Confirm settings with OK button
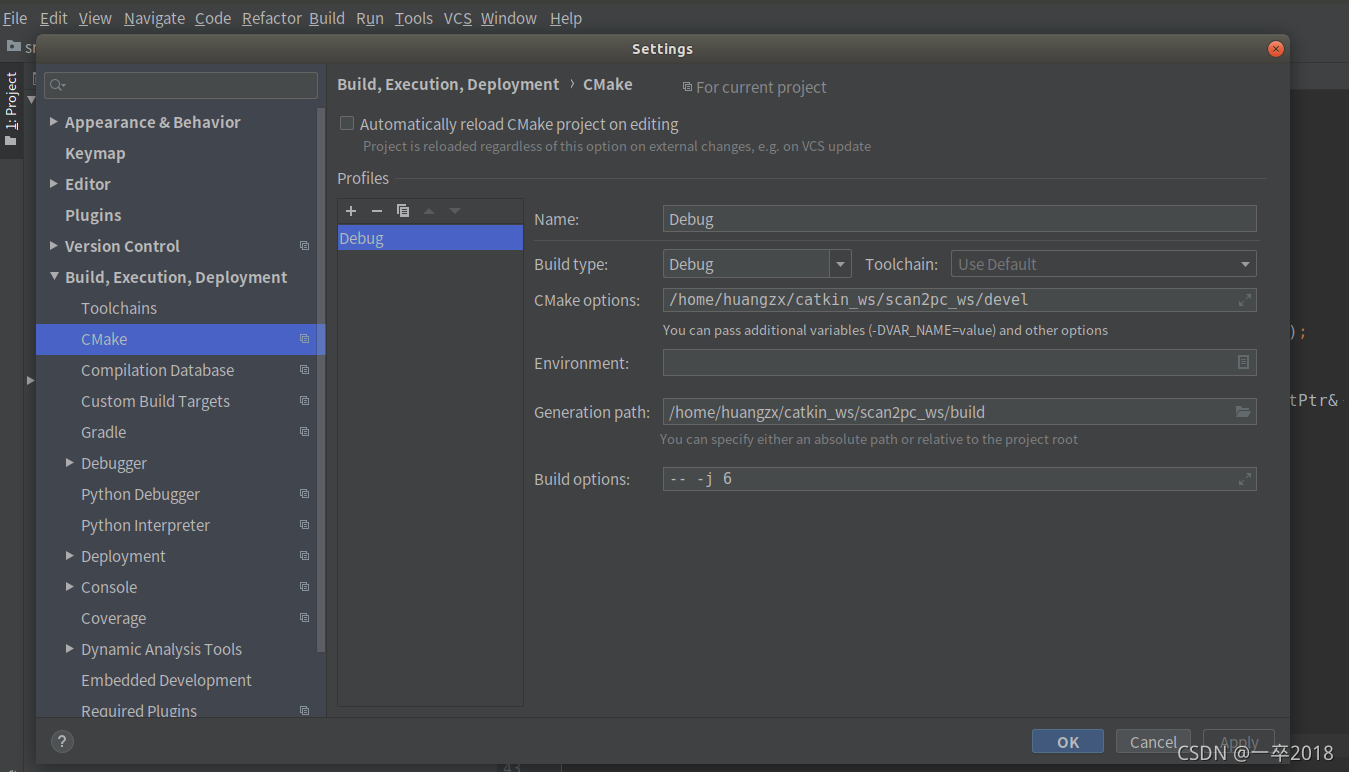1349x772 pixels. coord(1068,742)
